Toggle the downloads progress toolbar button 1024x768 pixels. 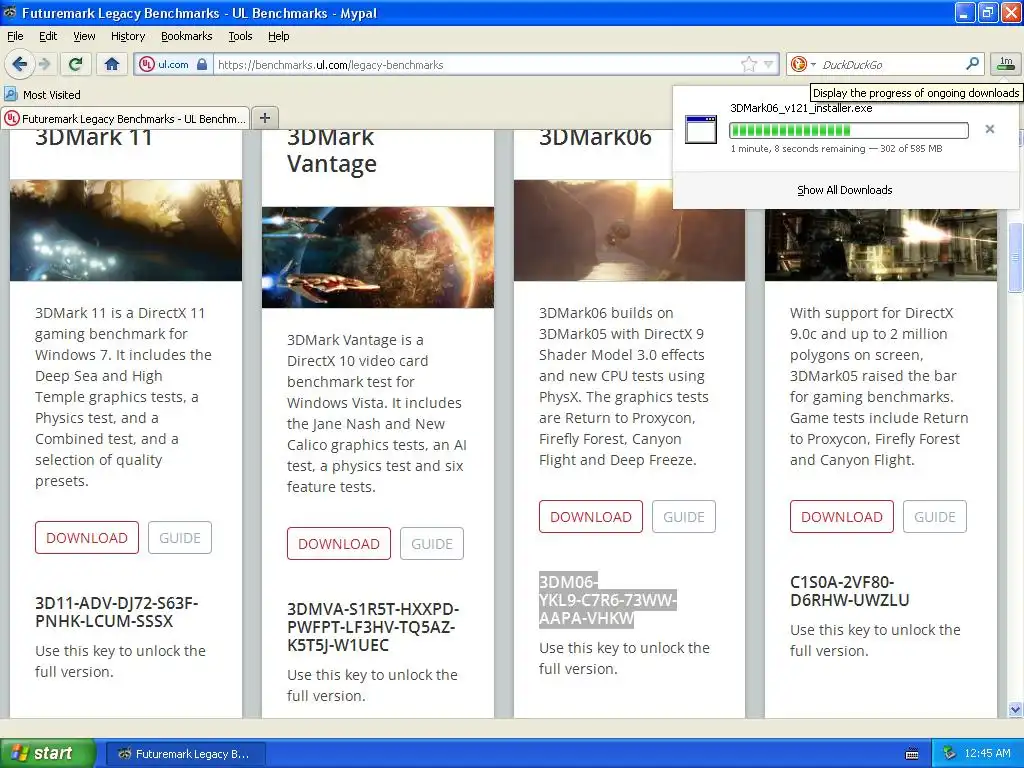point(1006,64)
